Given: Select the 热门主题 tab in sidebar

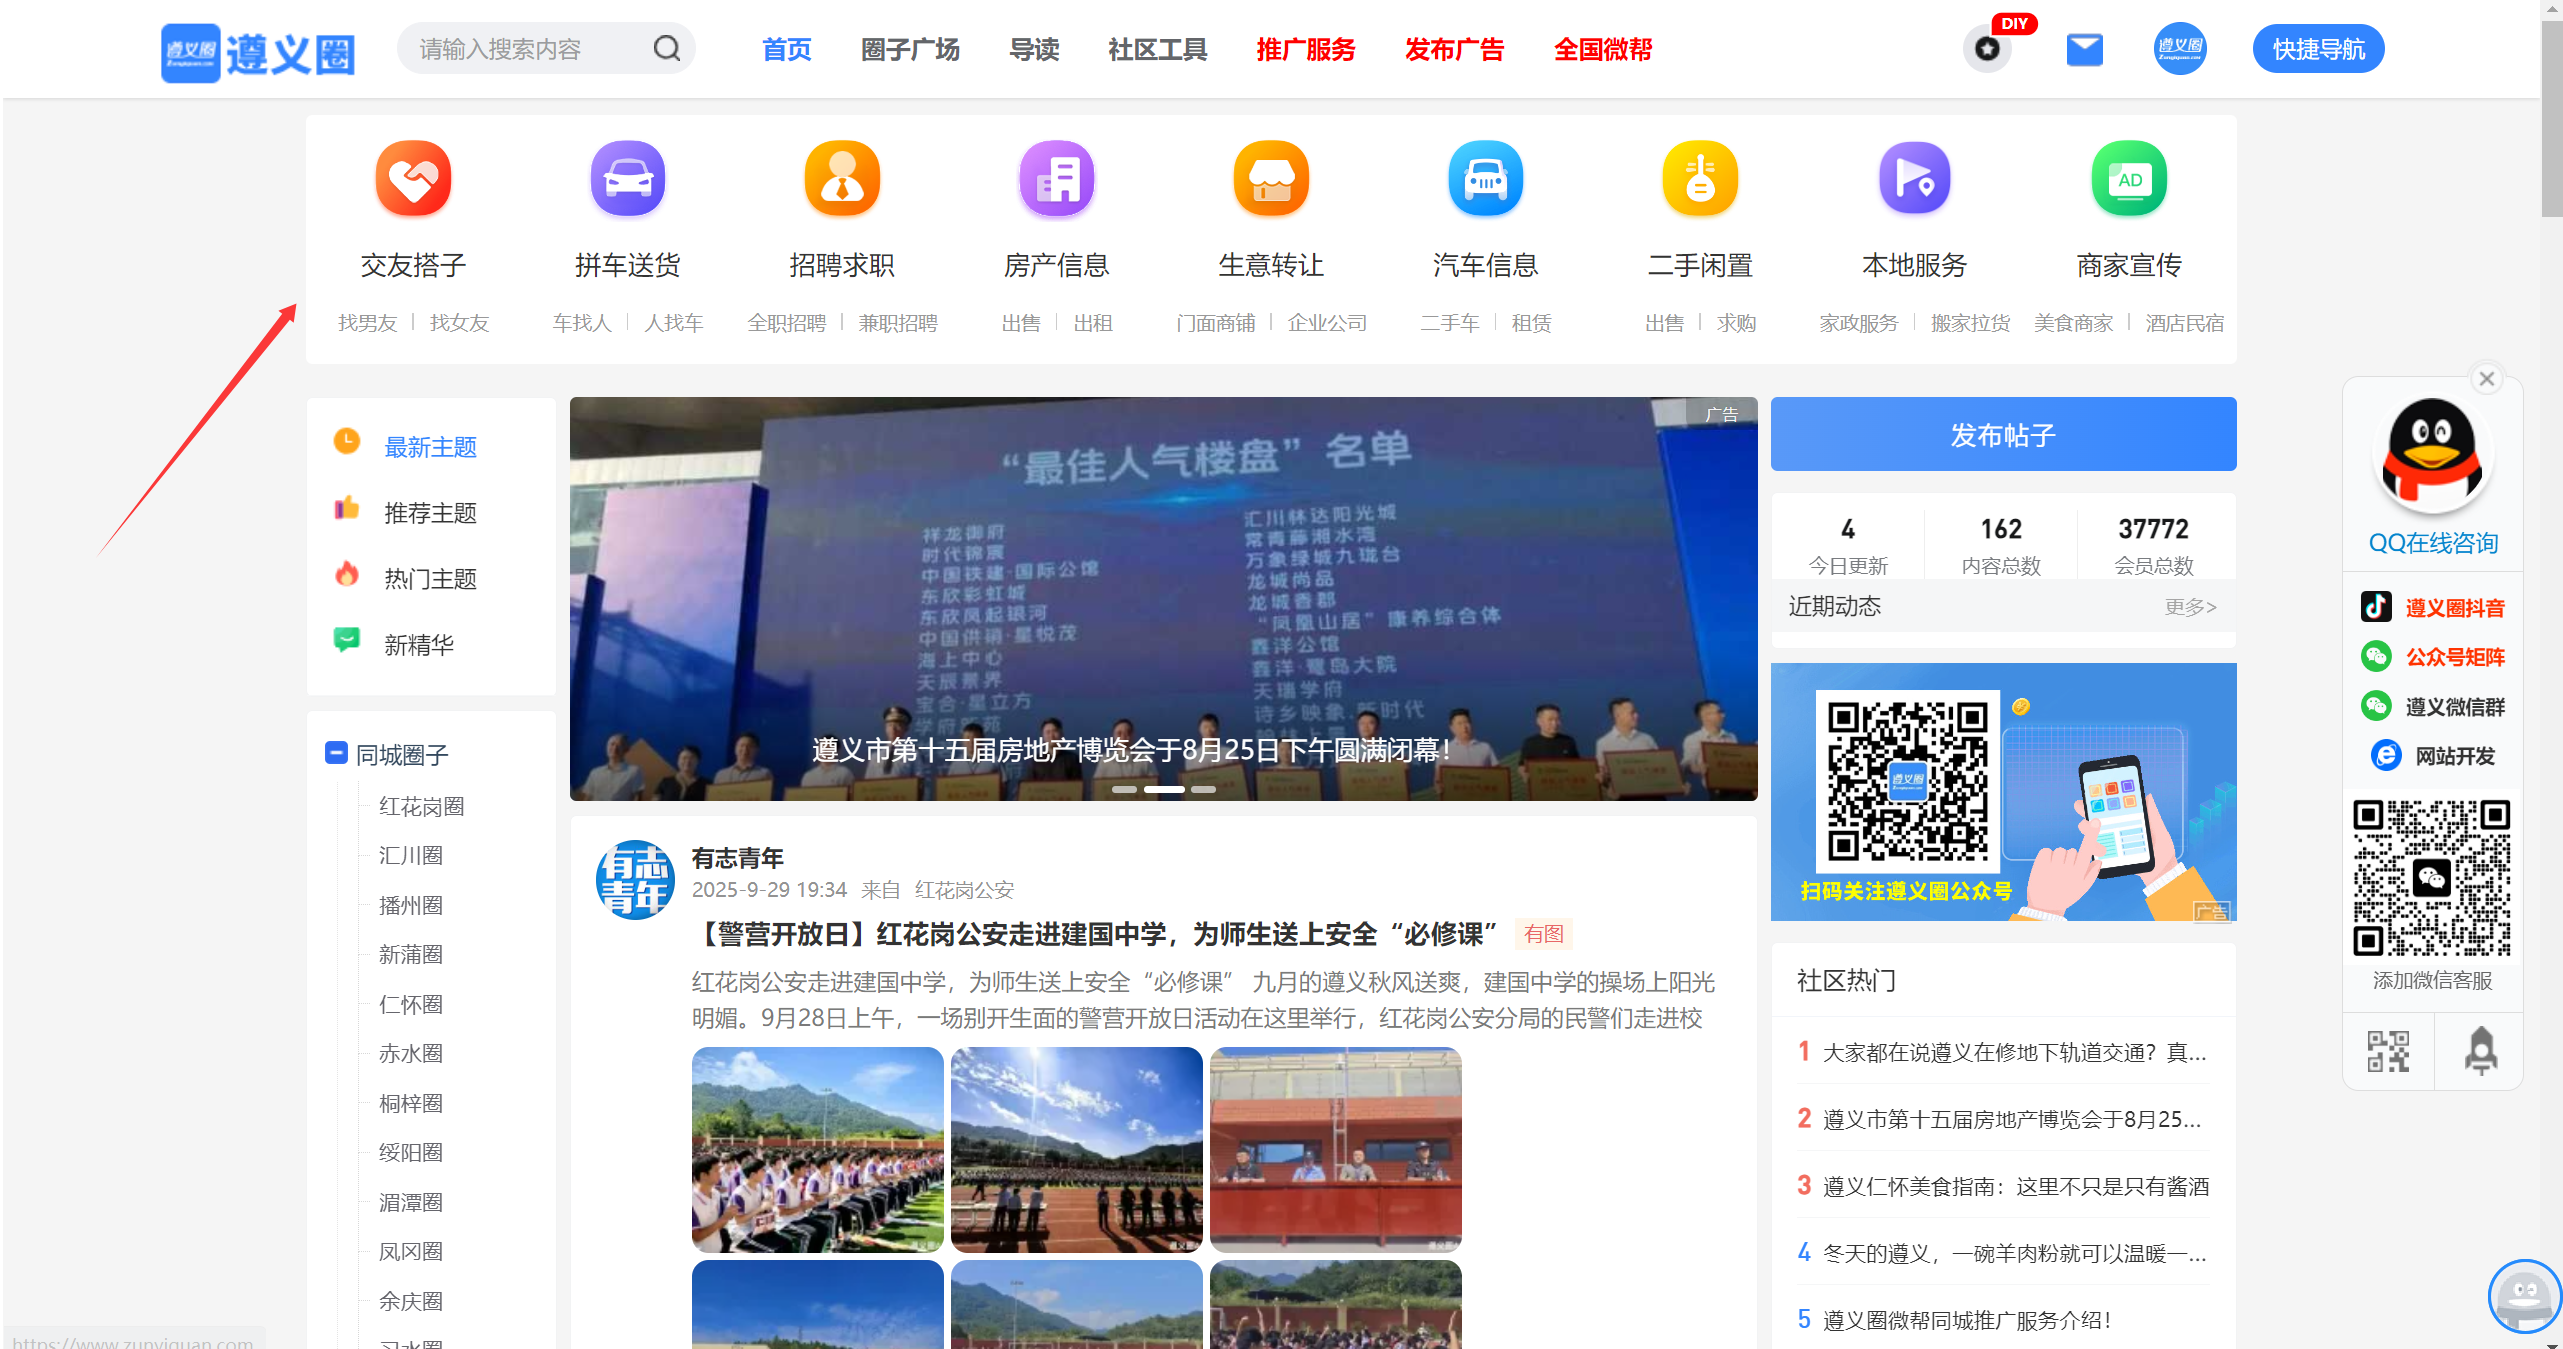Looking at the screenshot, I should tap(430, 578).
